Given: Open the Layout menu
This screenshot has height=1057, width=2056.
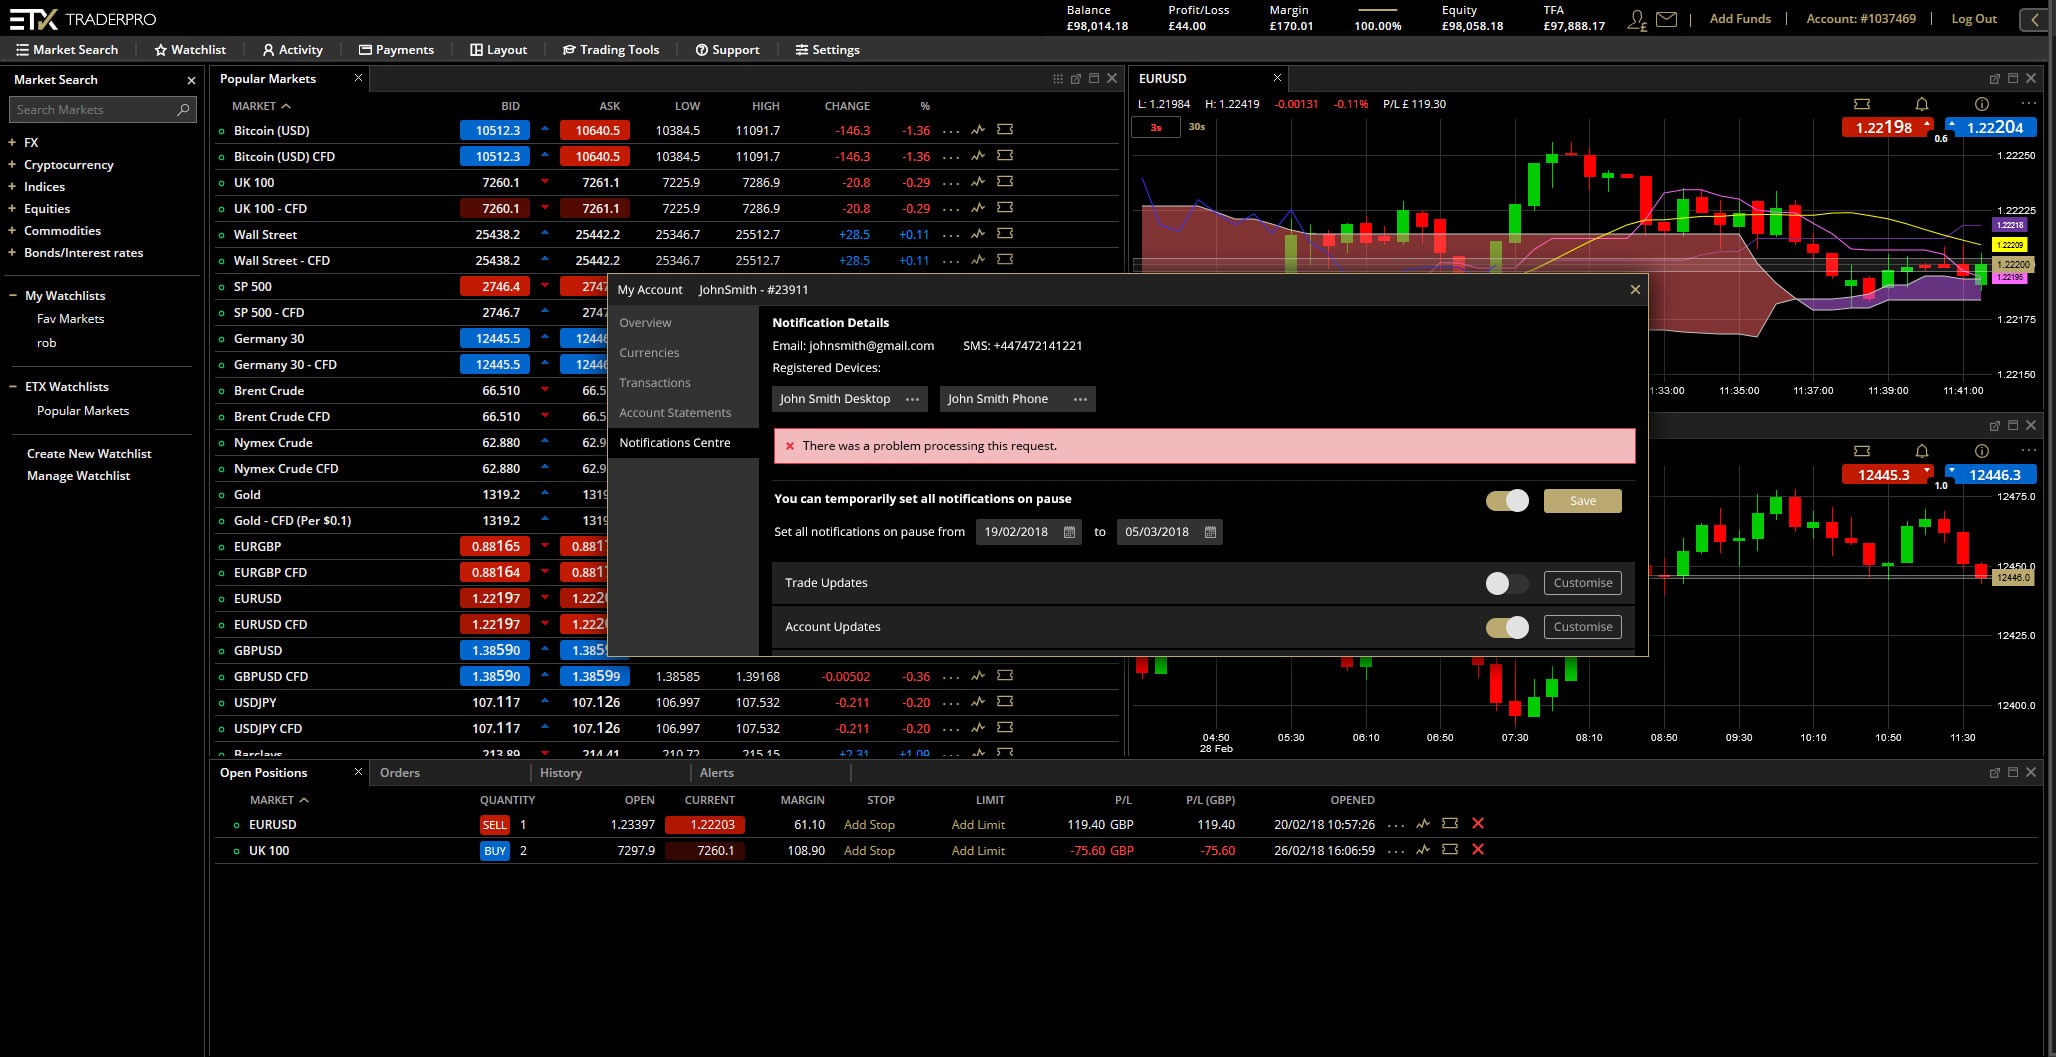Looking at the screenshot, I should (x=498, y=50).
